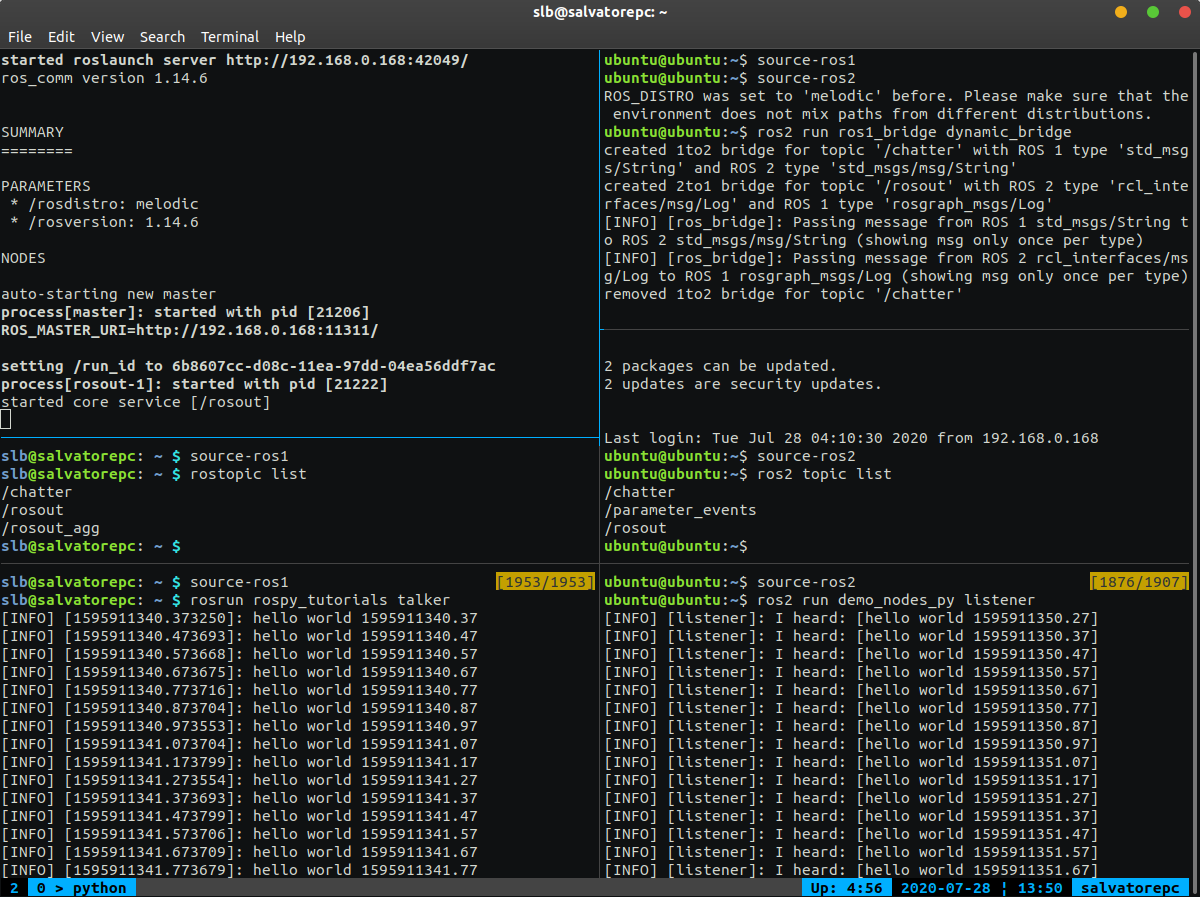Click 'started core service [/rosout]' line
The height and width of the screenshot is (897, 1200).
(x=135, y=402)
